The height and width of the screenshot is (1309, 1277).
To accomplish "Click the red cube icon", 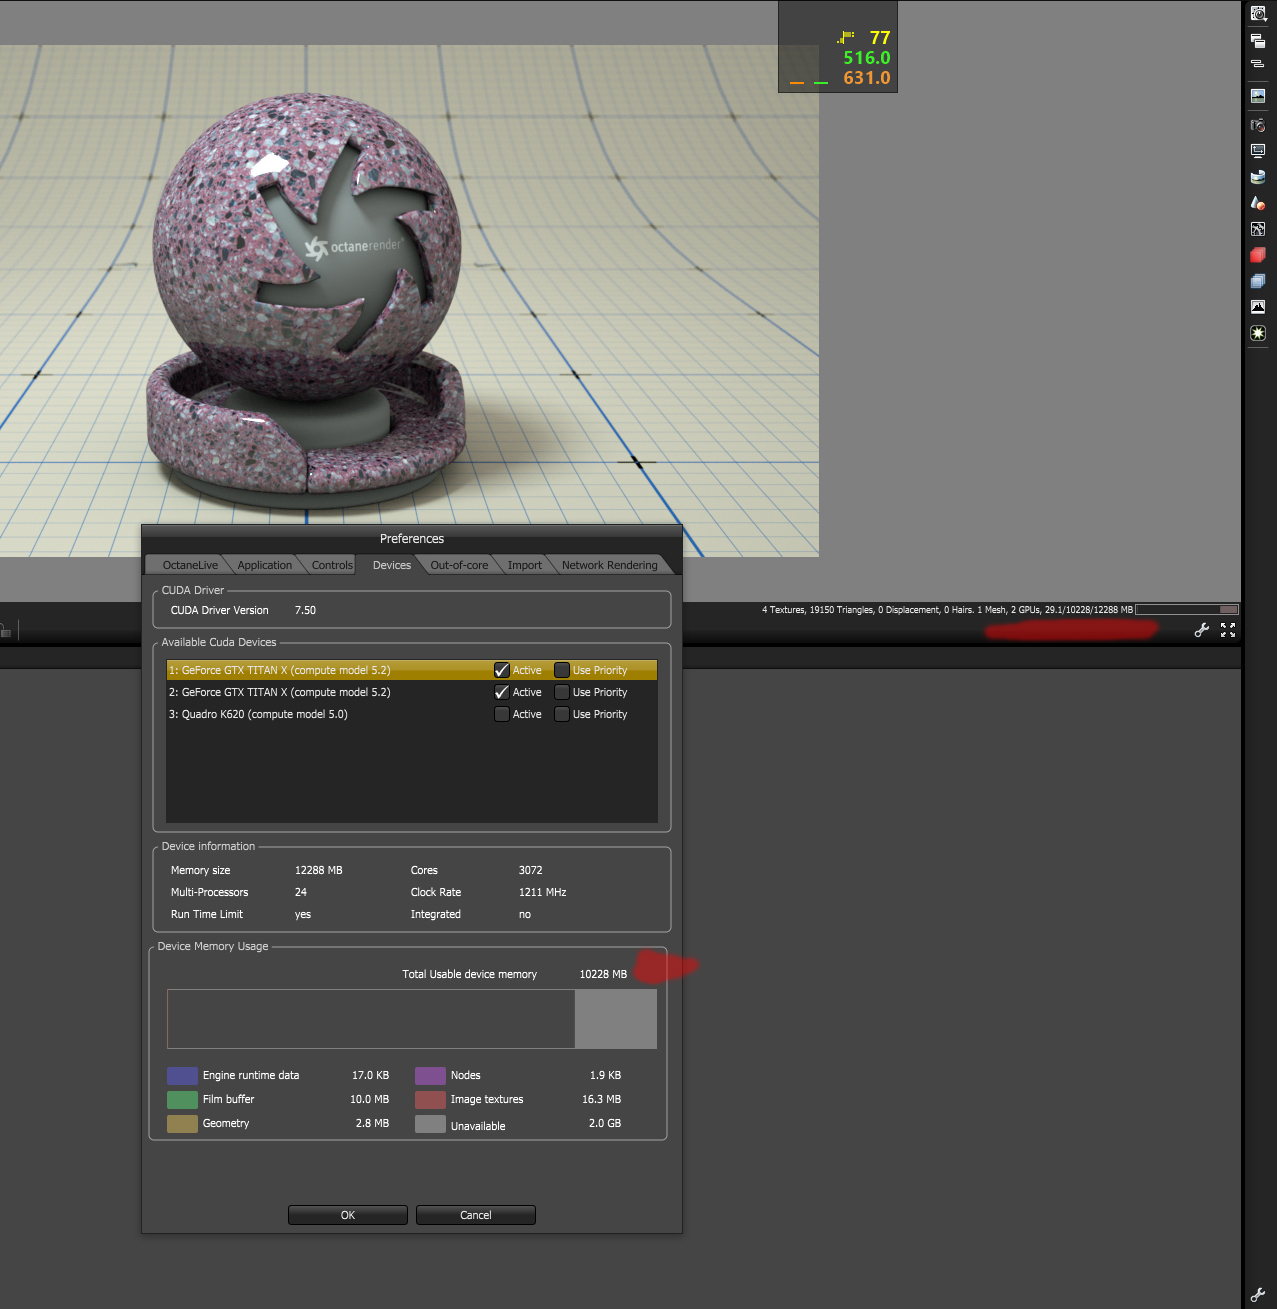I will [x=1258, y=255].
